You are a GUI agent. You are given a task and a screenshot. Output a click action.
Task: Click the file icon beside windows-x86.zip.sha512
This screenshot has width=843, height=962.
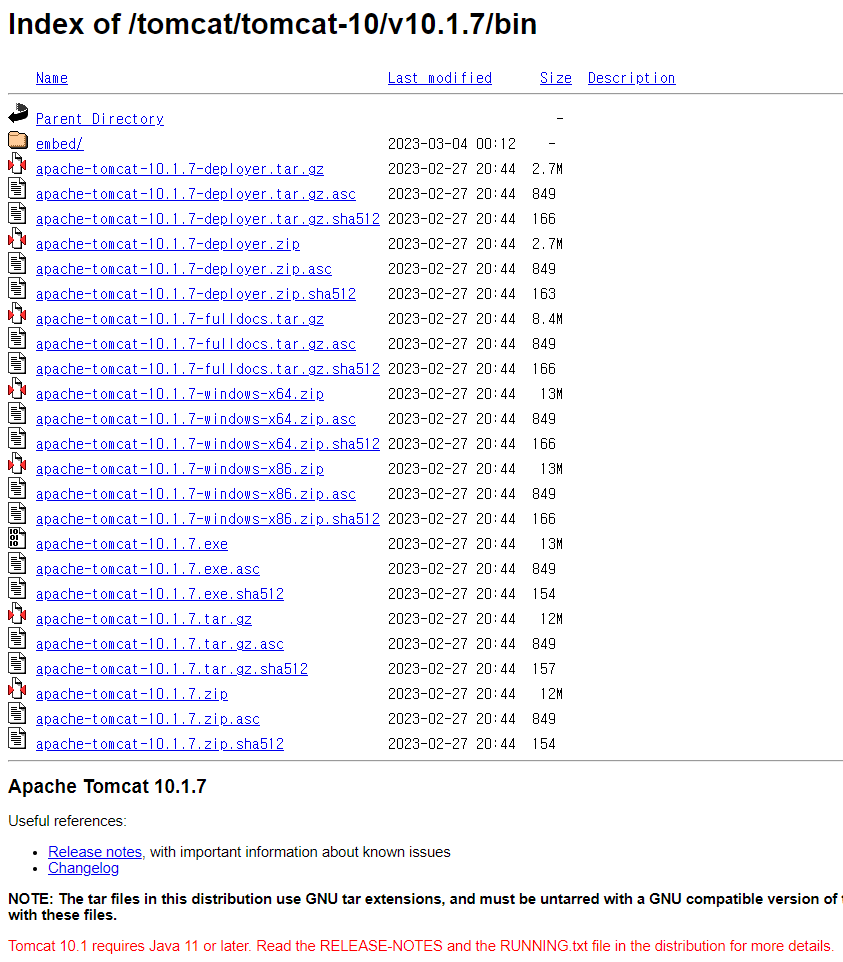click(x=17, y=514)
